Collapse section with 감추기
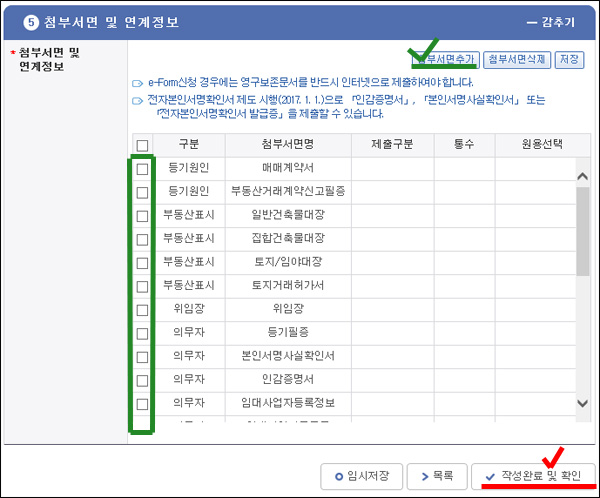600x498 pixels. click(551, 22)
